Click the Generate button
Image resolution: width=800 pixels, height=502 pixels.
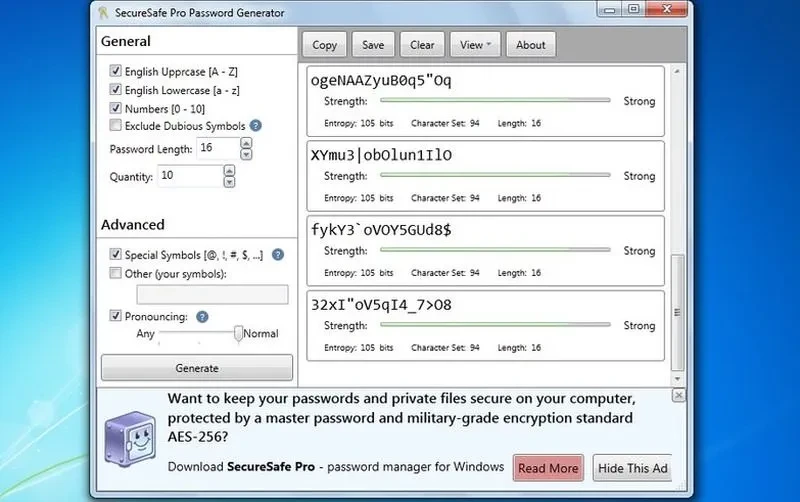click(x=197, y=368)
